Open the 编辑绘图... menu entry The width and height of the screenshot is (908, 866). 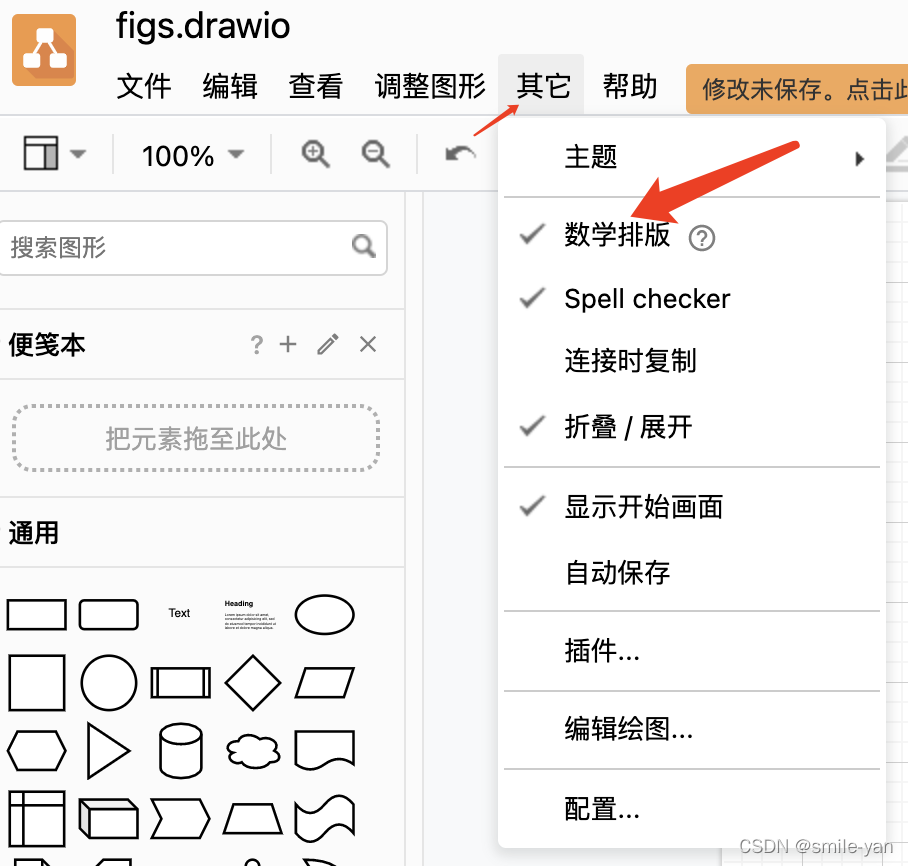pos(691,729)
